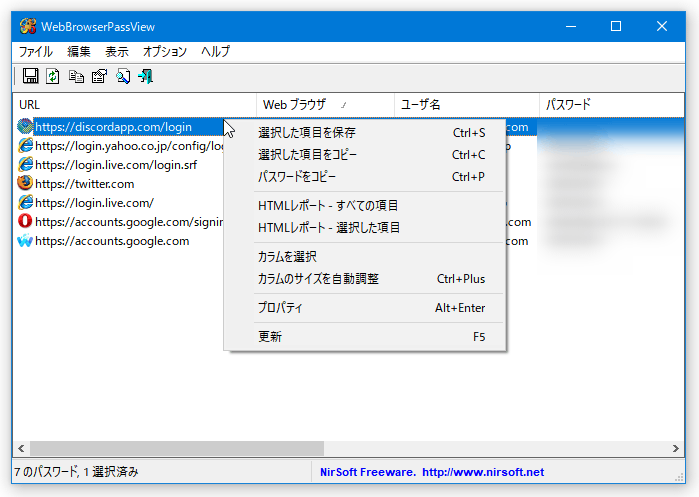Screen dimensions: 699x497
Task: Open the オプション menu
Action: pyautogui.click(x=164, y=52)
